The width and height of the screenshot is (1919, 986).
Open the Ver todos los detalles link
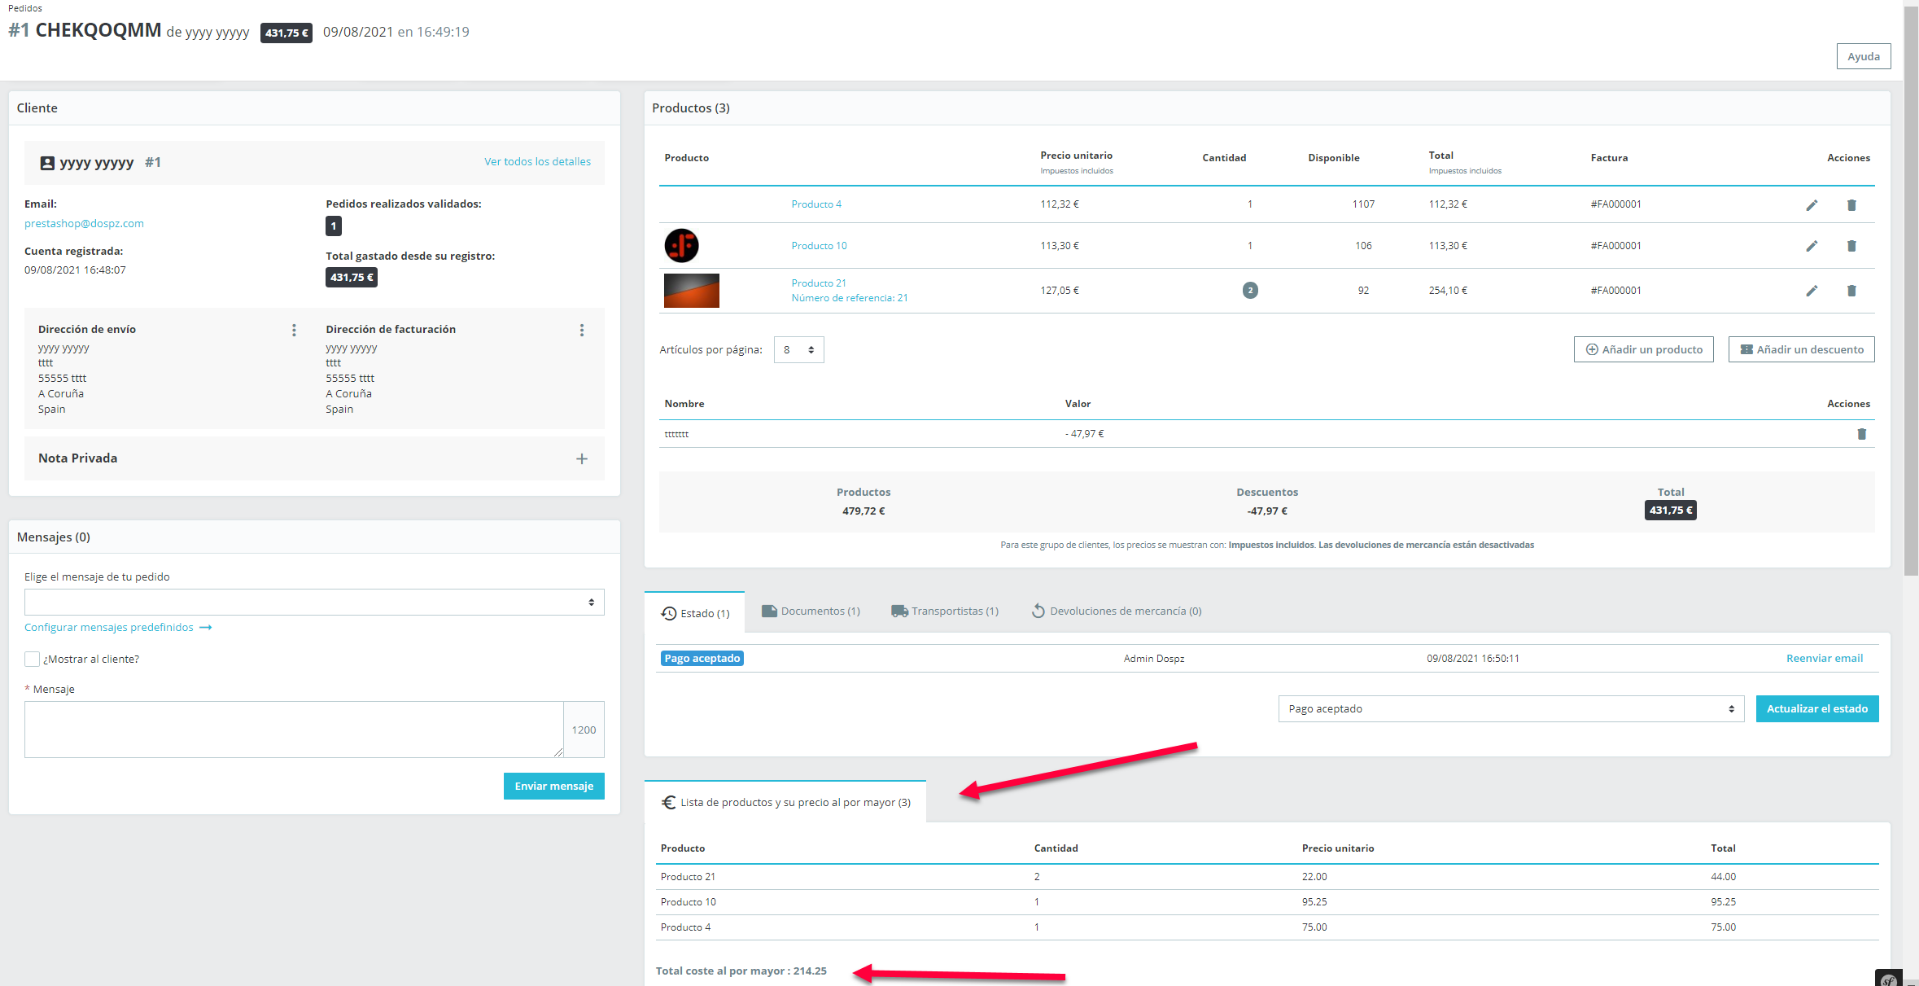(537, 162)
